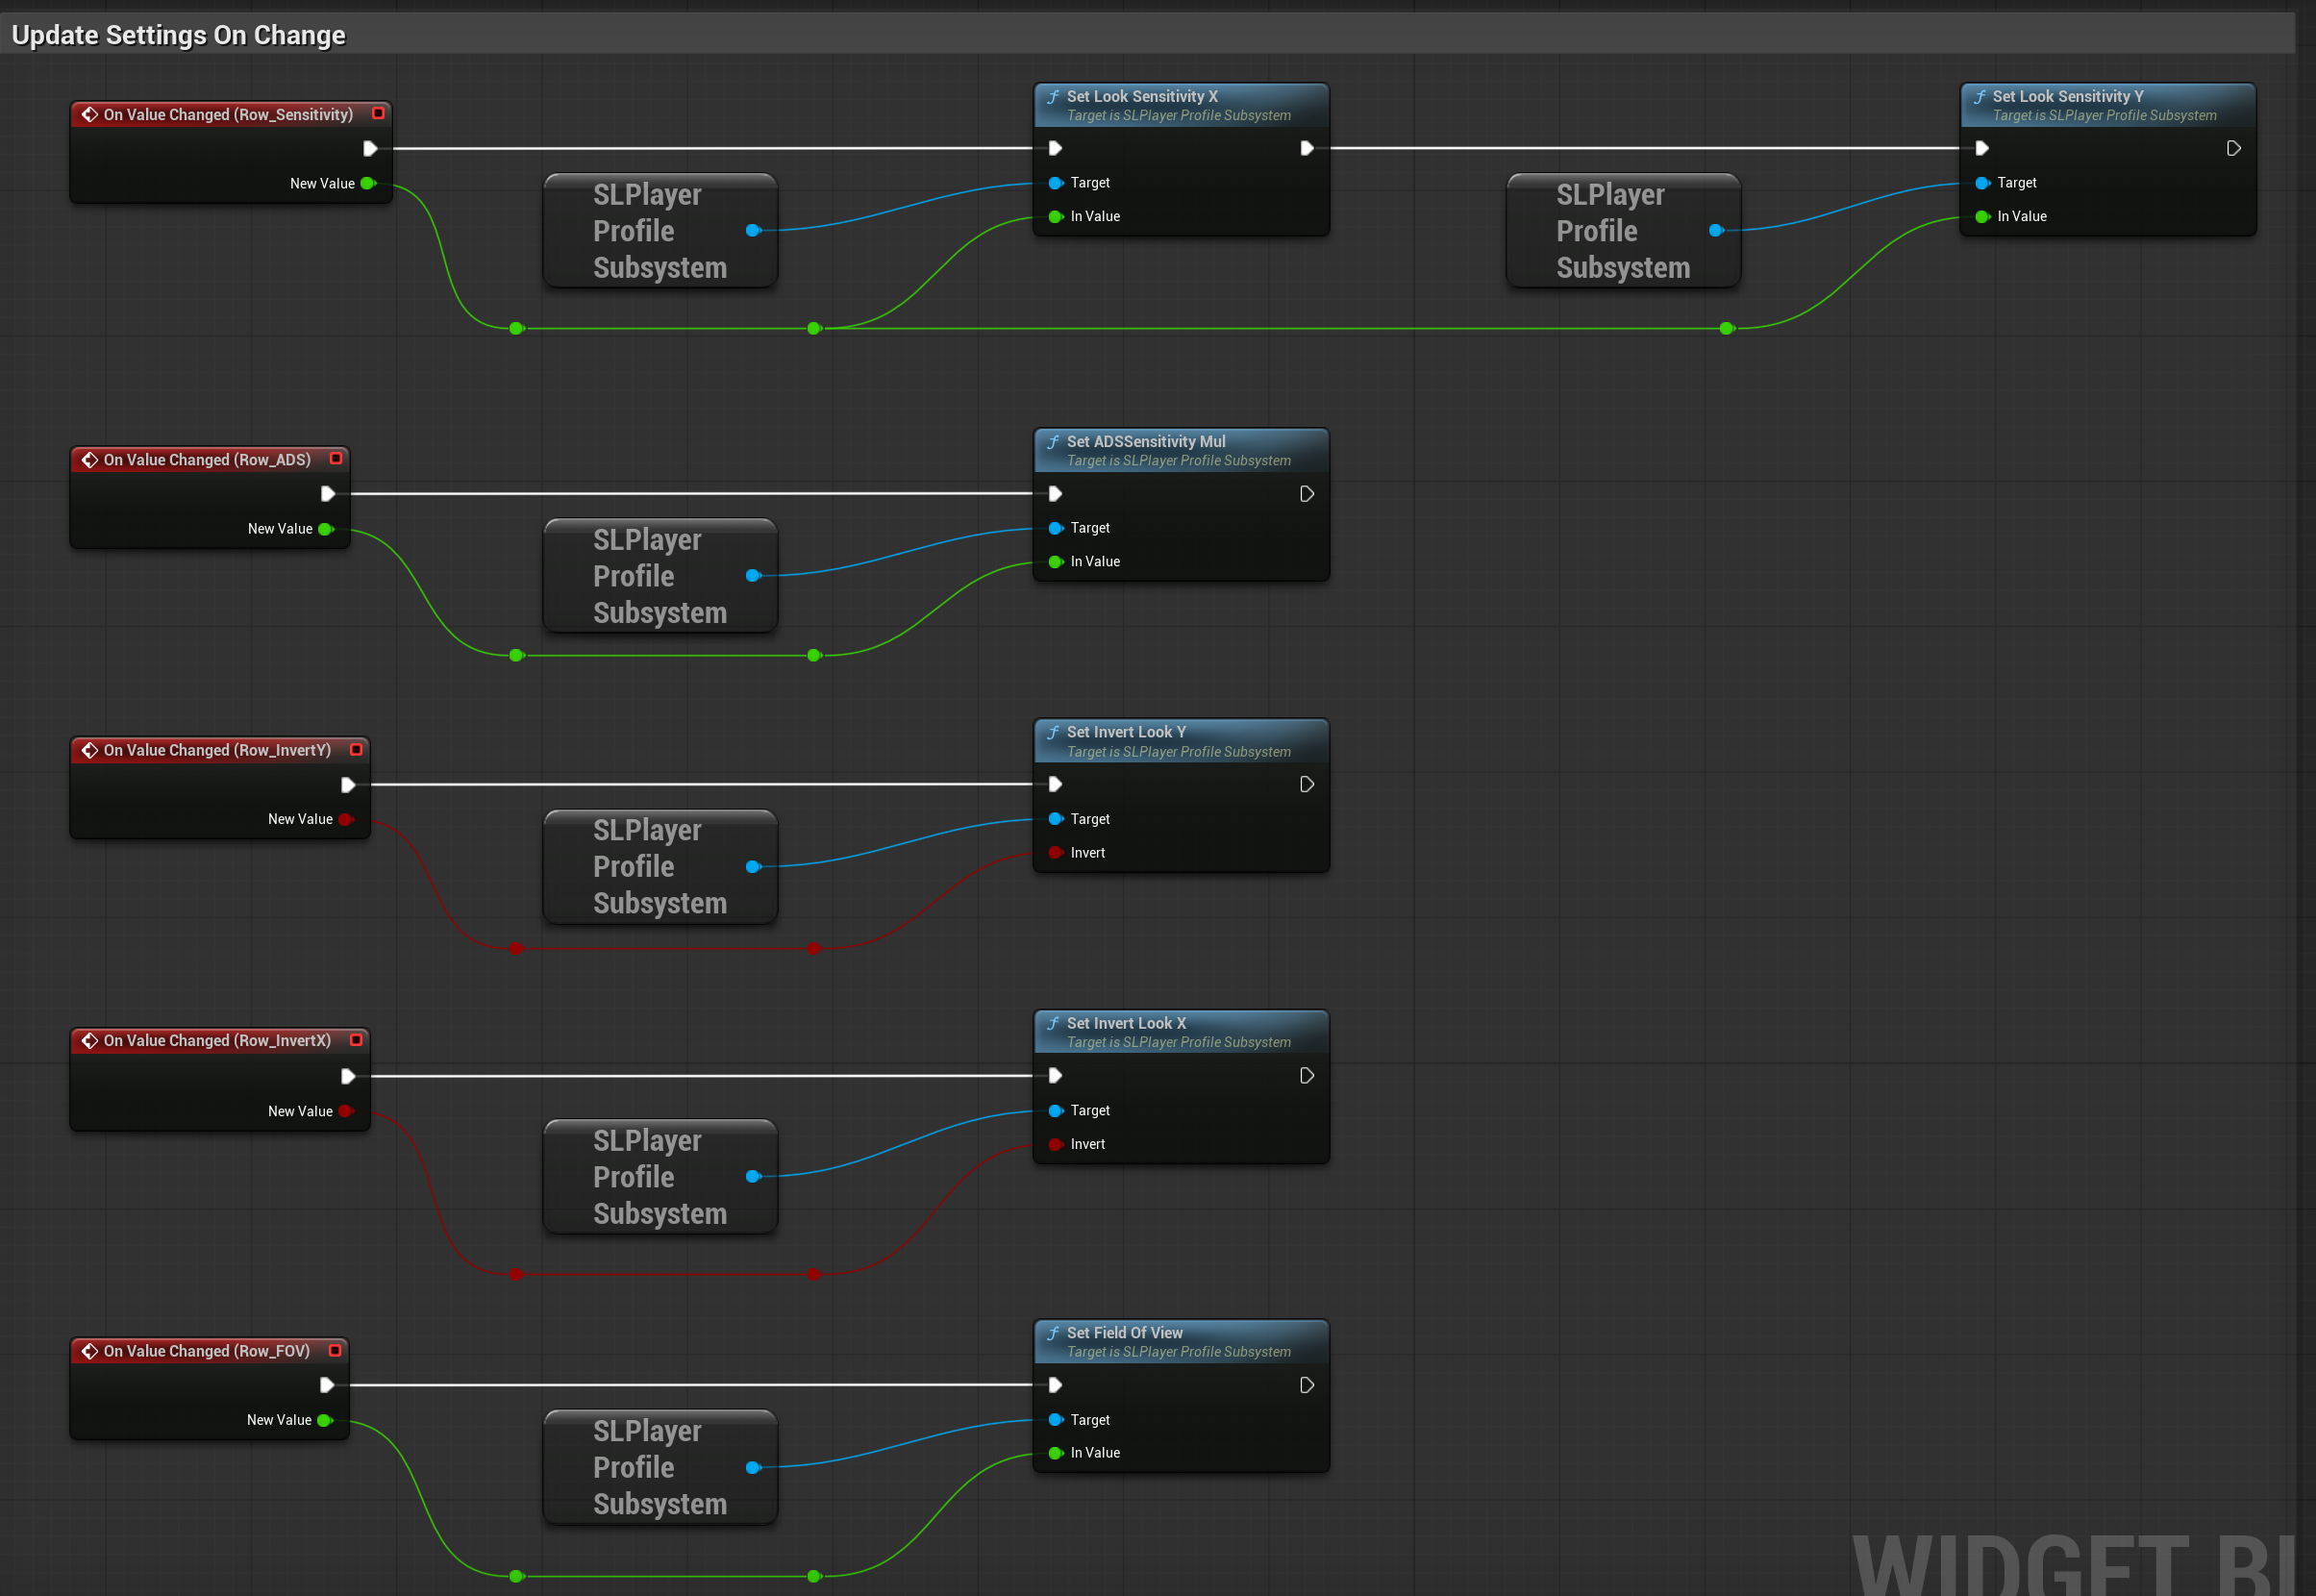Click exec input pin on Set Look Sensitivity X

[1055, 149]
